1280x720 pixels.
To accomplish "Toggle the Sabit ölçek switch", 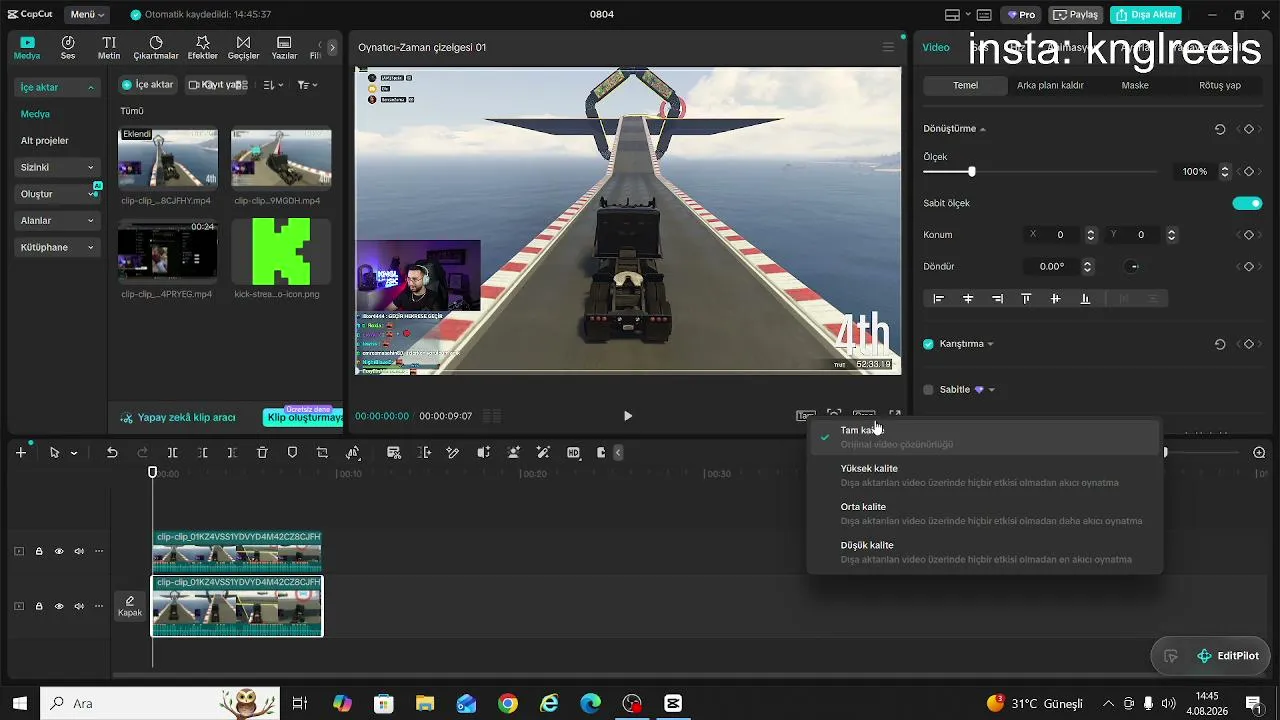I will pos(1247,203).
